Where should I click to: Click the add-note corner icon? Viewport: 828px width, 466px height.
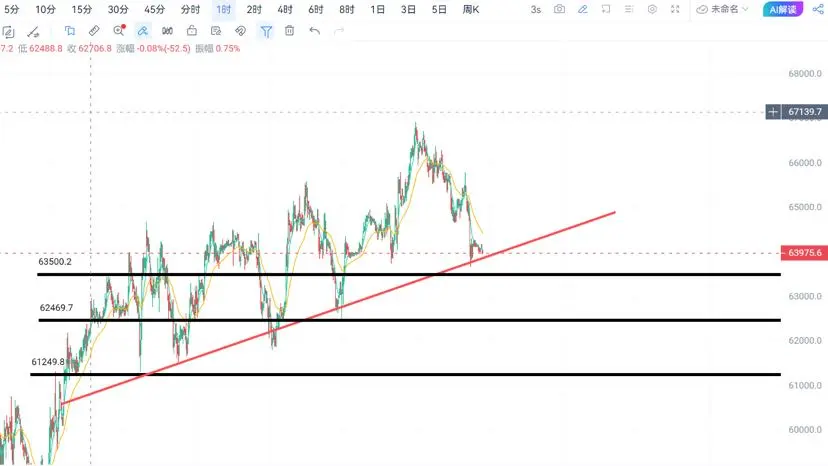click(606, 9)
